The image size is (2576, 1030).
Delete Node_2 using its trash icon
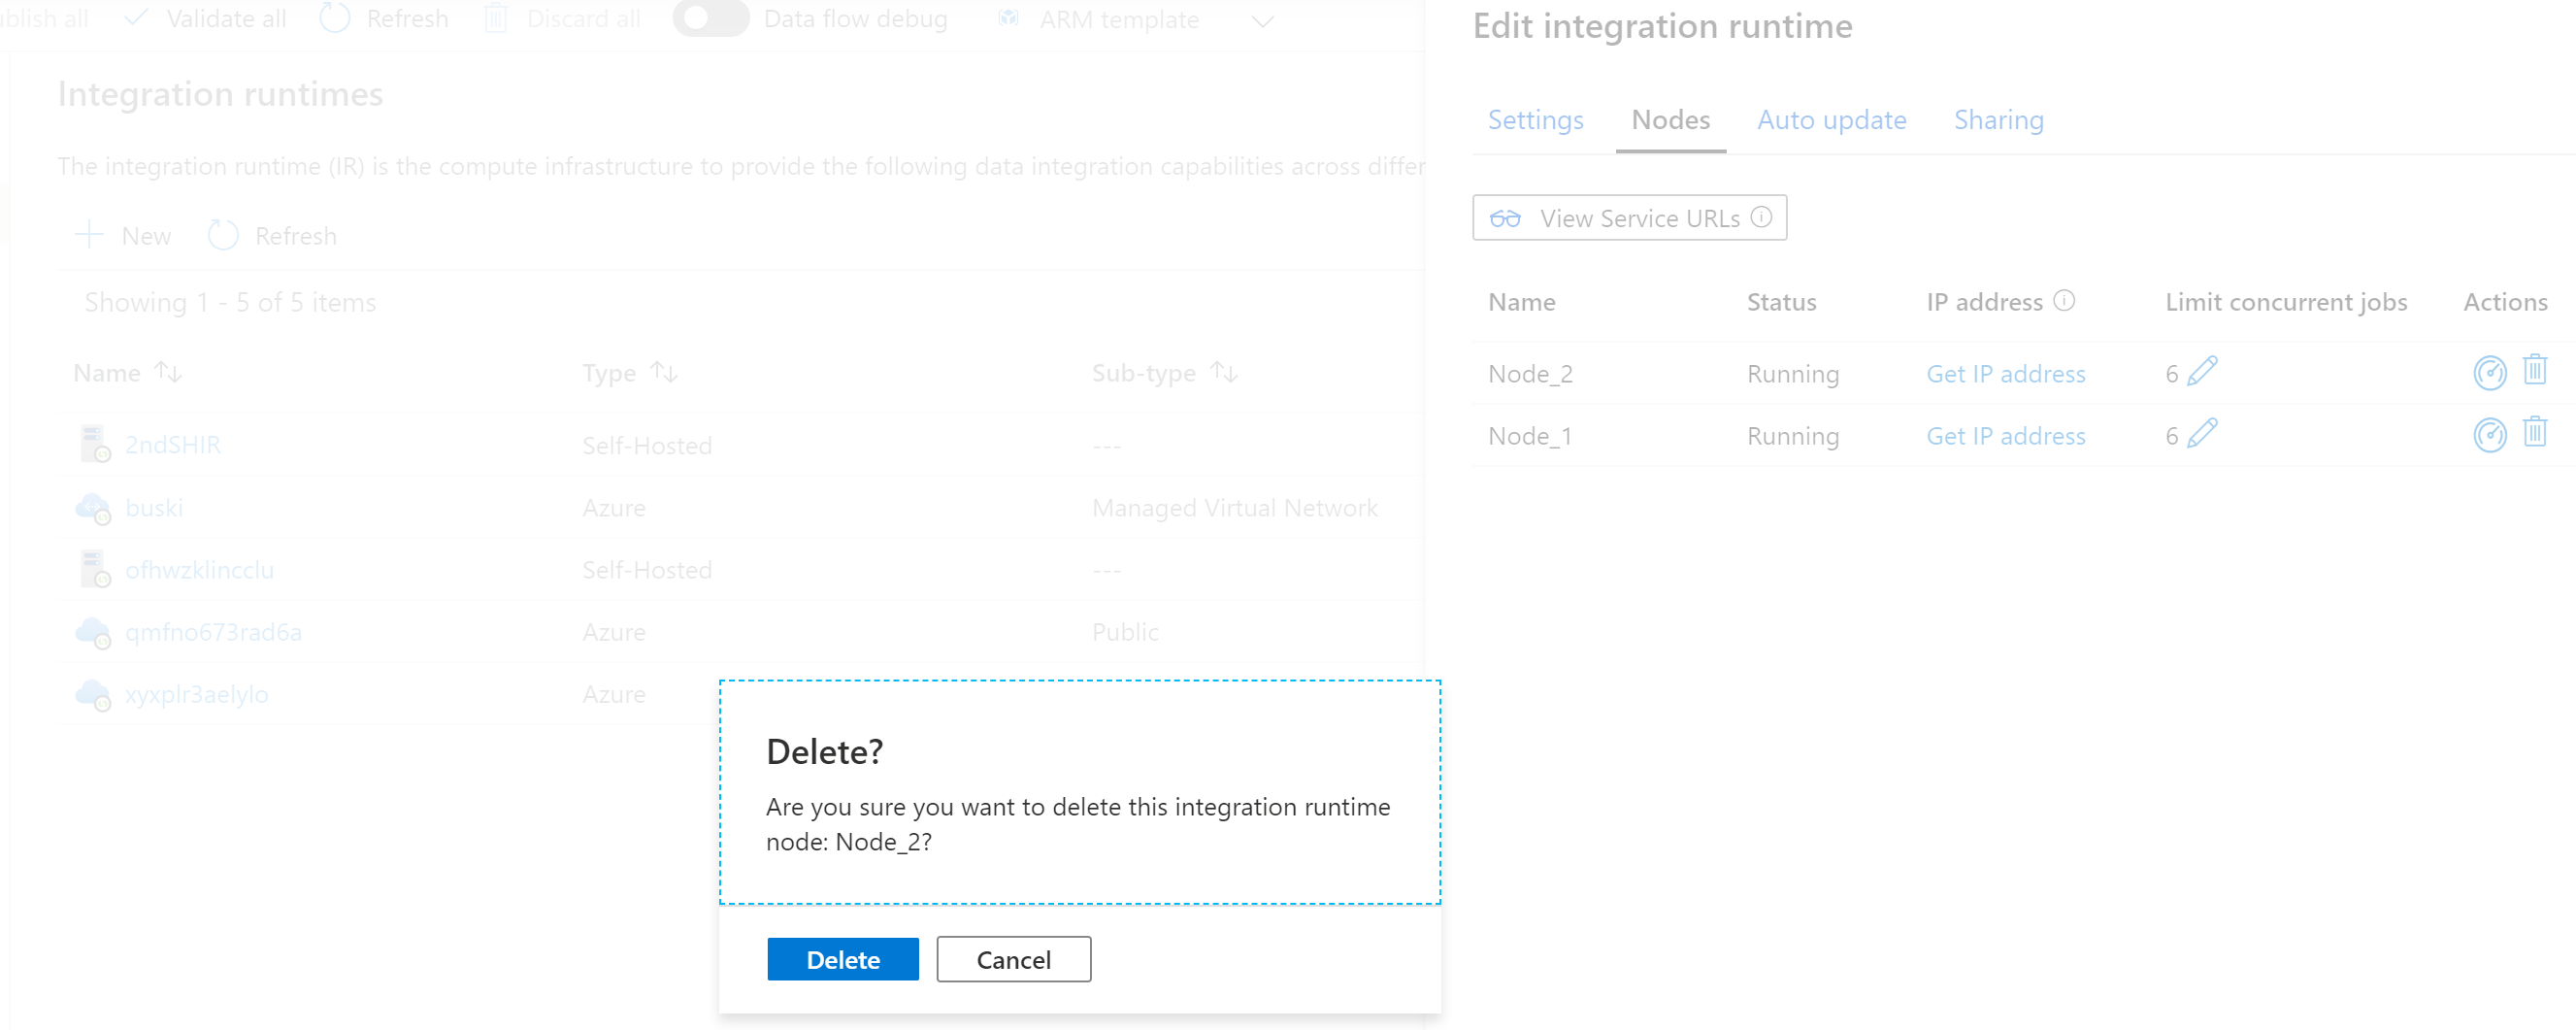tap(2537, 371)
